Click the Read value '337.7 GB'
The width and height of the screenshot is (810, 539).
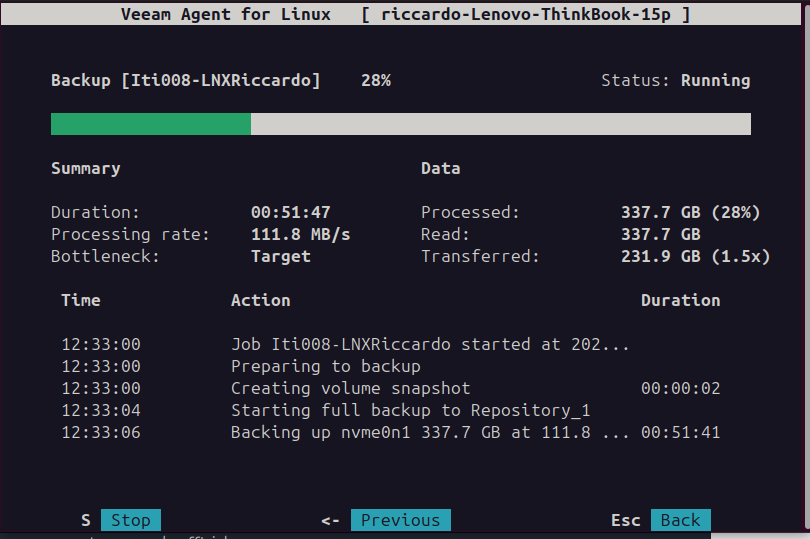click(661, 235)
